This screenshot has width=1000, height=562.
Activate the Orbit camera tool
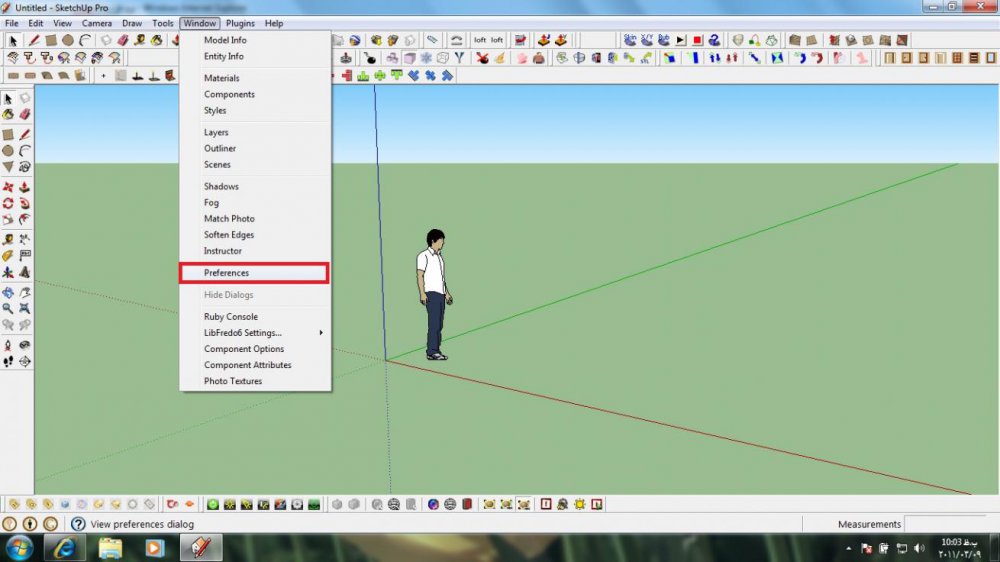click(x=9, y=292)
